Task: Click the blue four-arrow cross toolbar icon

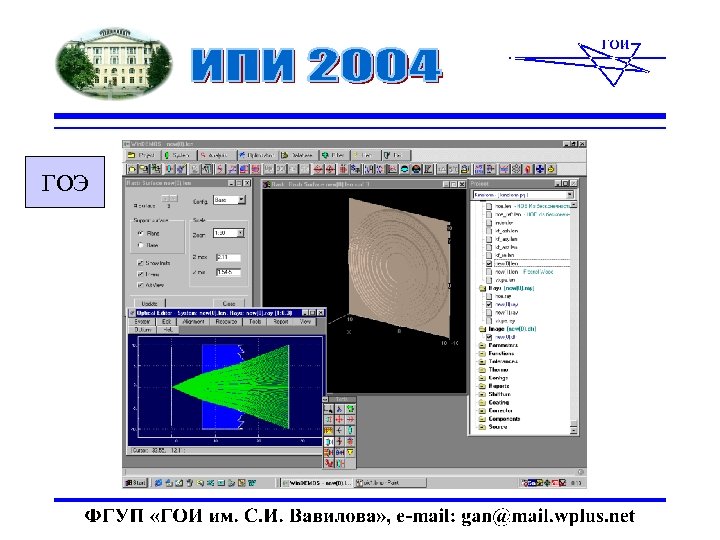Action: [540, 169]
